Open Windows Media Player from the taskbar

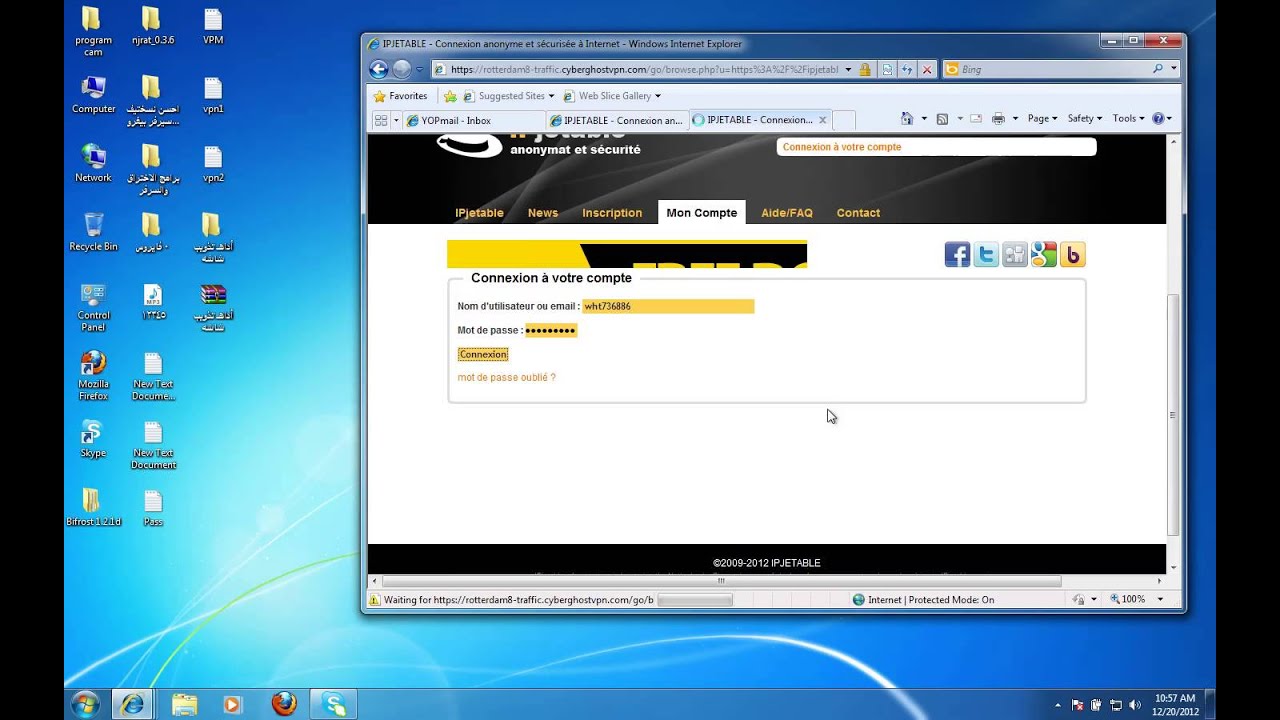tap(232, 704)
